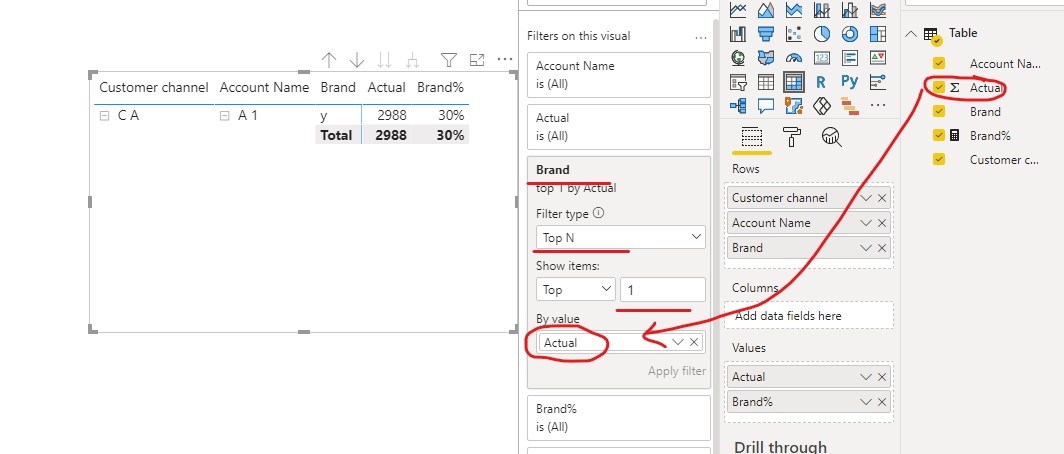1064x454 pixels.
Task: Open More options ellipsis on the visual
Action: [504, 60]
